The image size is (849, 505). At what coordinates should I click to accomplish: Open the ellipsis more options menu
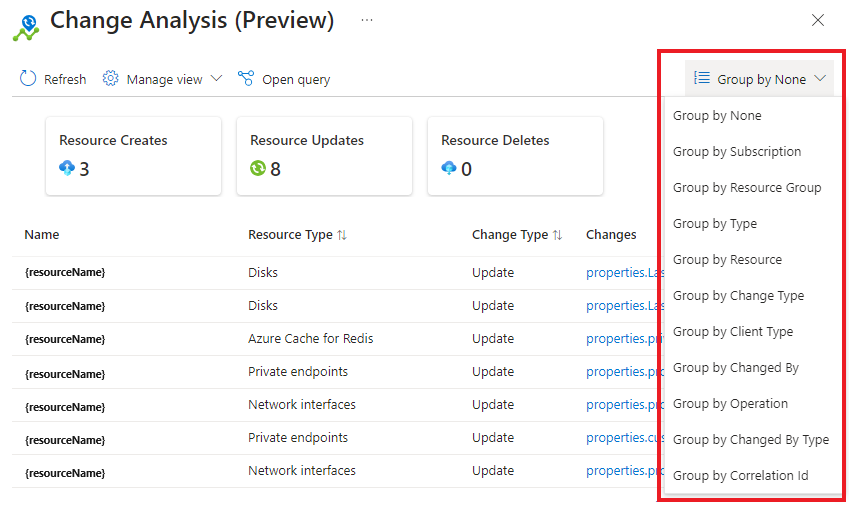point(367,20)
